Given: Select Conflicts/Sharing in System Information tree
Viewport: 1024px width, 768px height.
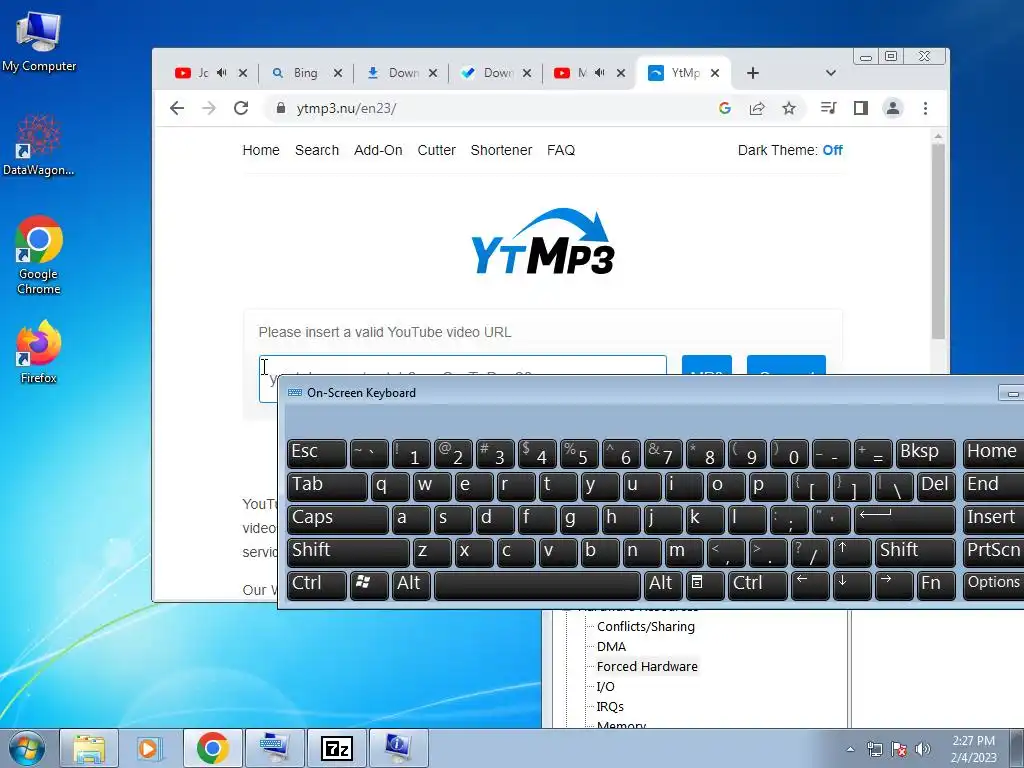Looking at the screenshot, I should [x=646, y=626].
